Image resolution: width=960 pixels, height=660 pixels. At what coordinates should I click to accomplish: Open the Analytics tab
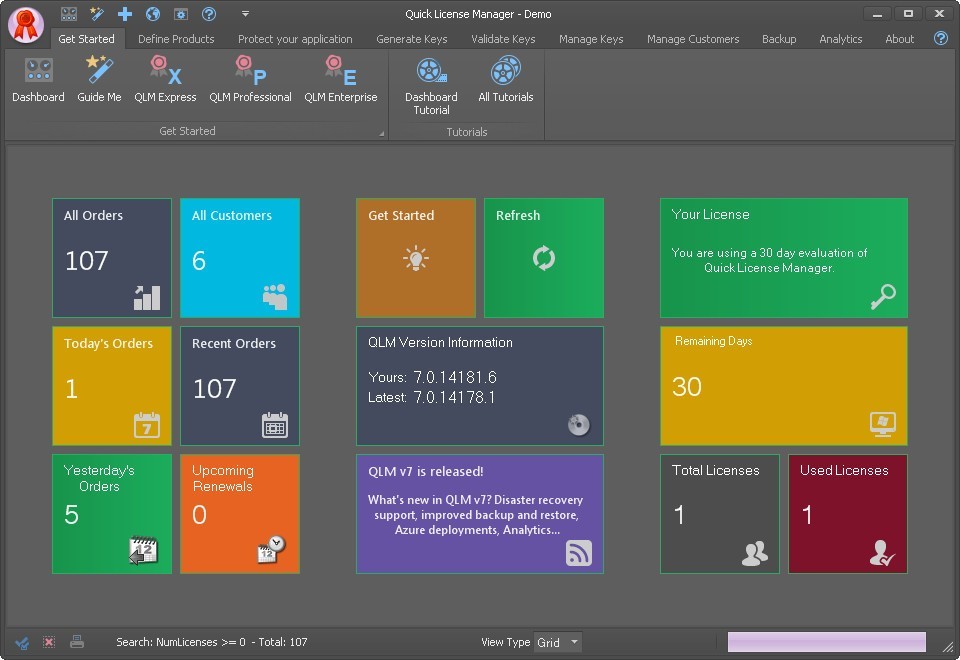click(x=841, y=39)
